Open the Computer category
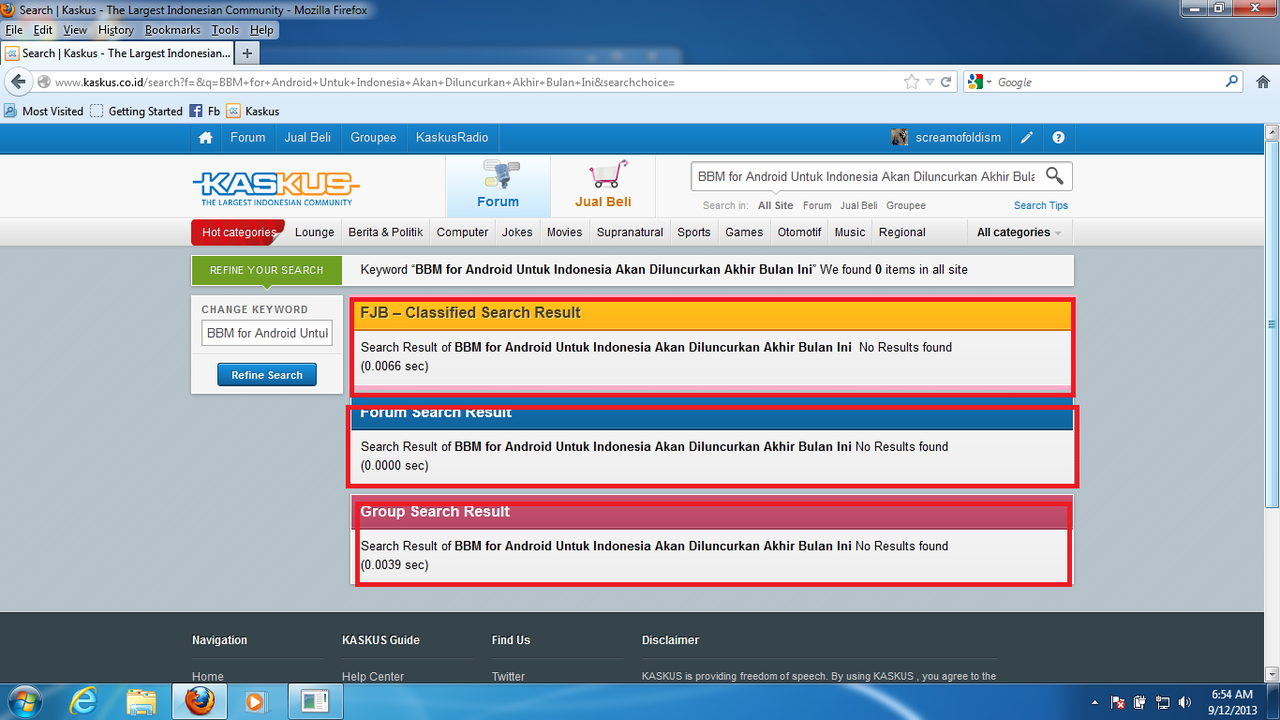 coord(463,232)
